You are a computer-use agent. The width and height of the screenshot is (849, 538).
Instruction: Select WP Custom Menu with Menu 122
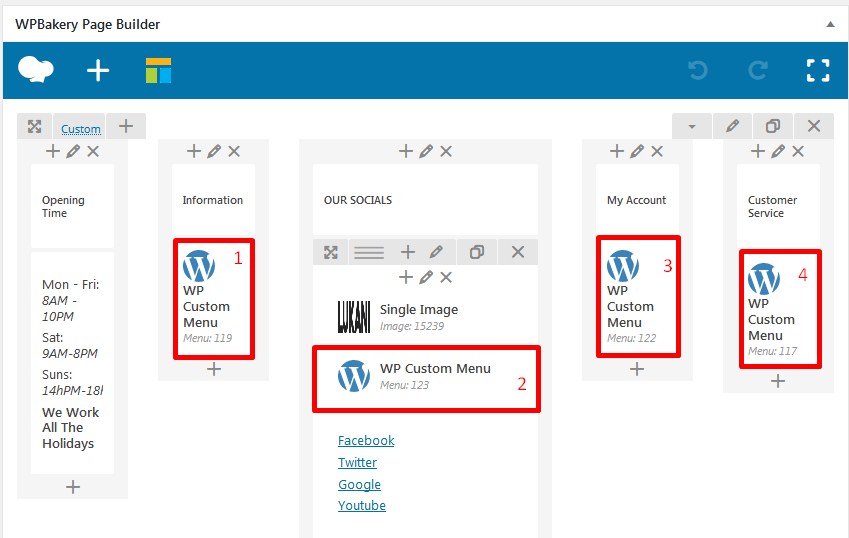click(x=638, y=297)
